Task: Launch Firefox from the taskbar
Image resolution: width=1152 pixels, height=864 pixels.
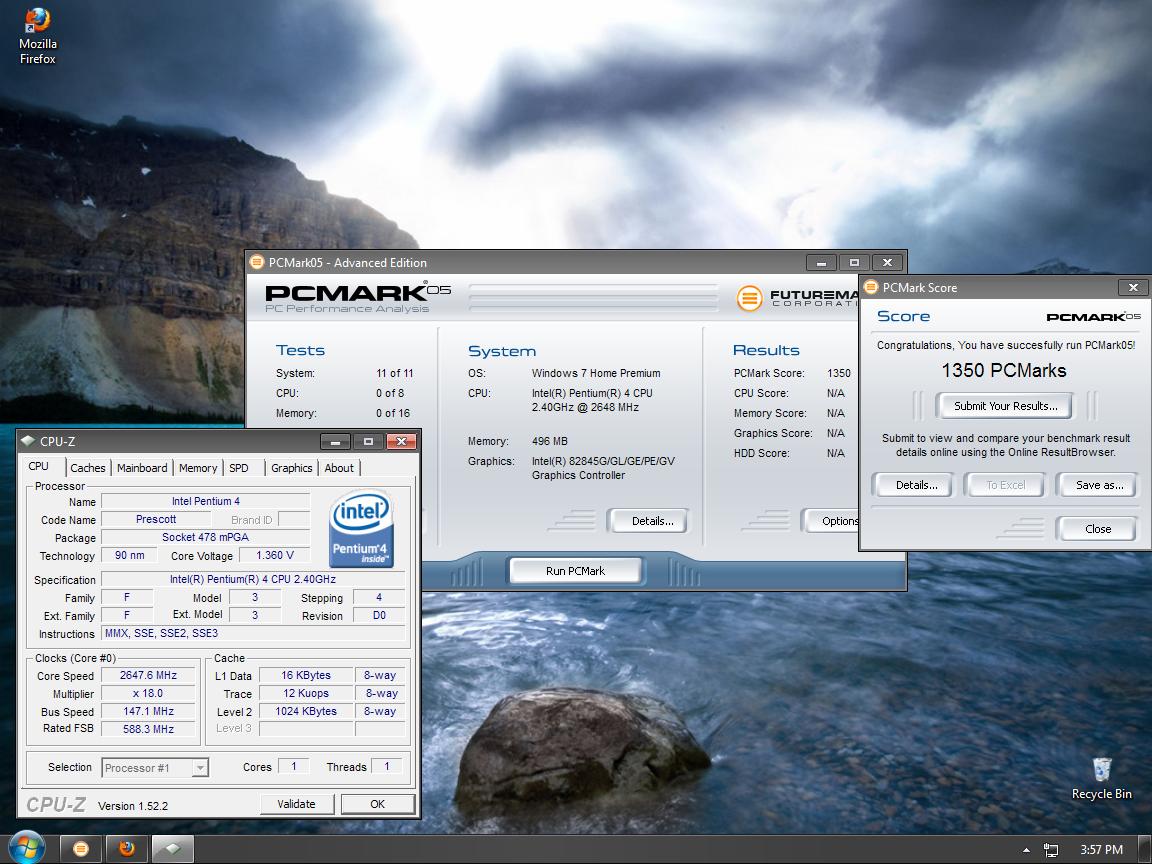Action: click(x=126, y=849)
